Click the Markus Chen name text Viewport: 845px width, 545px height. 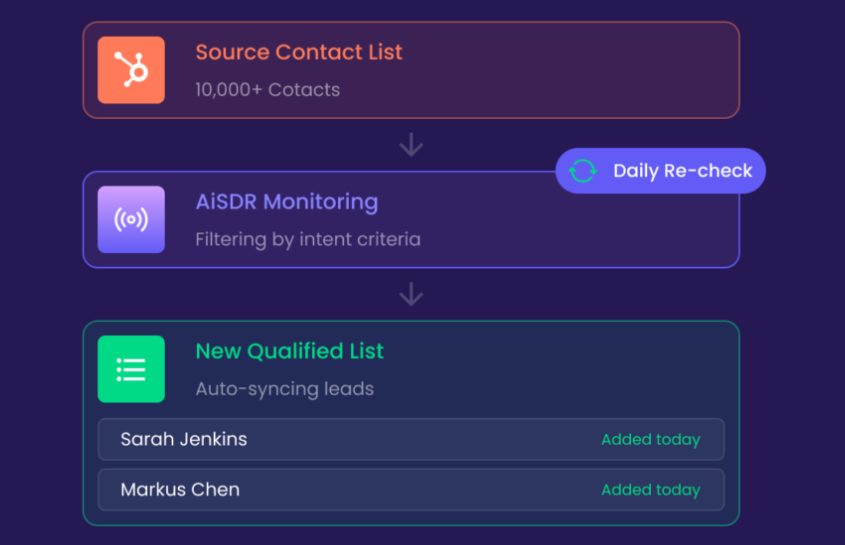180,489
